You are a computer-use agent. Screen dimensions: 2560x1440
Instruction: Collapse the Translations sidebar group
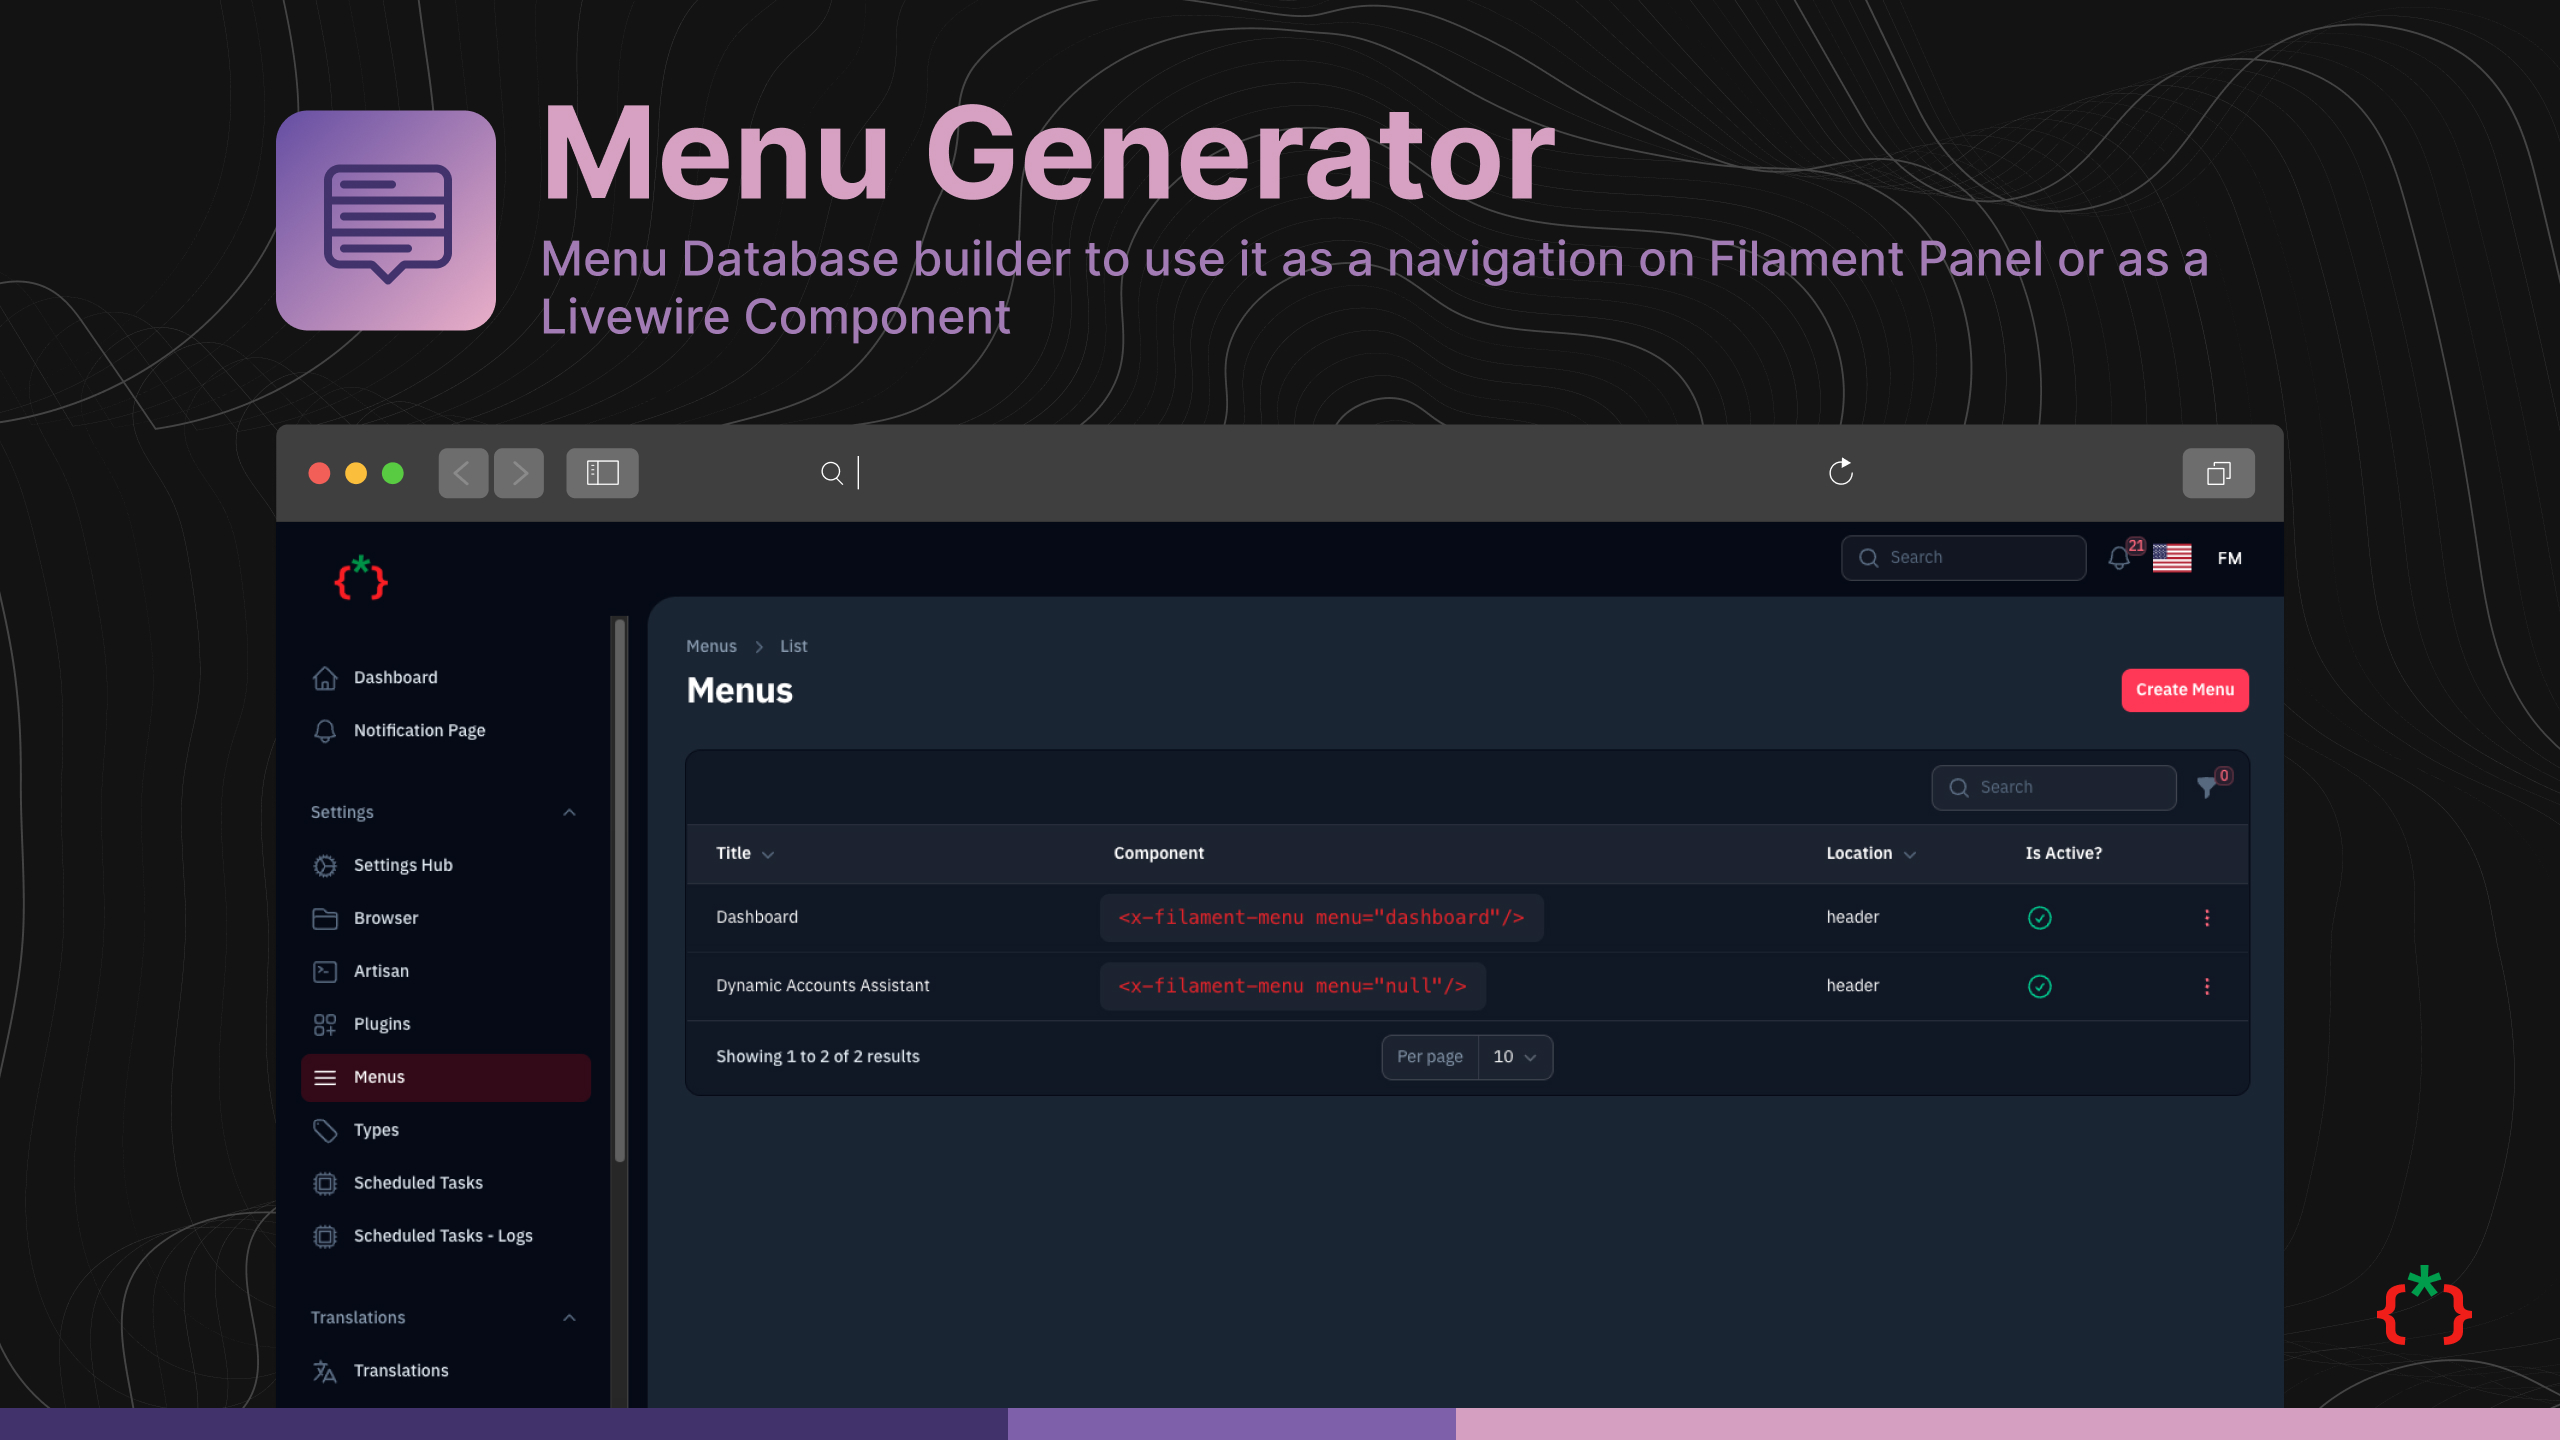[569, 1318]
